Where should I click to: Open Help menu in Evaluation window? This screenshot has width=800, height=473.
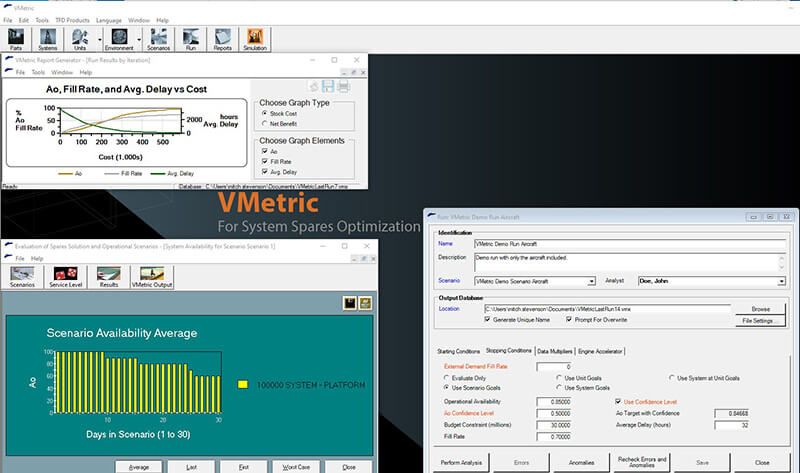(37, 258)
